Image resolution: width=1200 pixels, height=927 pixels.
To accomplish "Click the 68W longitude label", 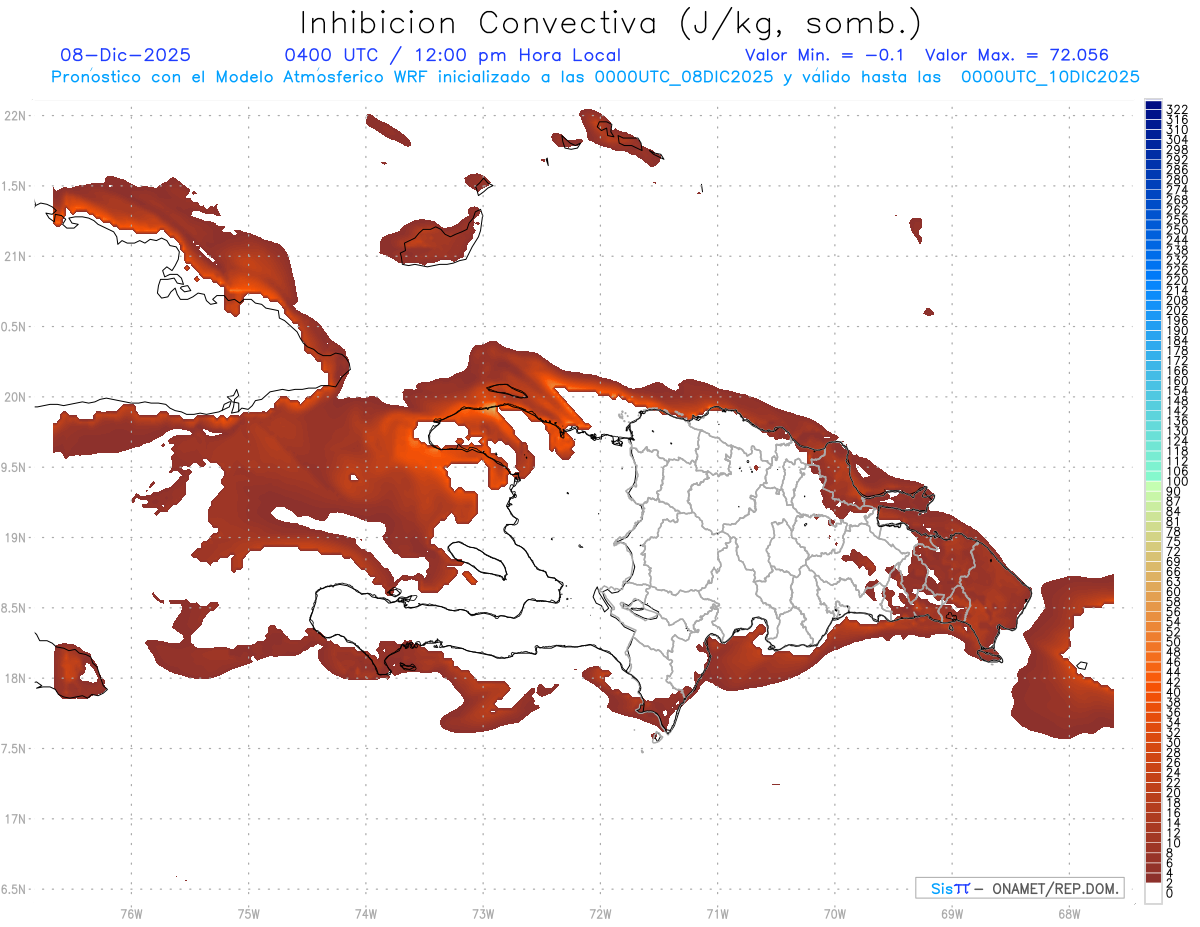I will coord(1068,913).
